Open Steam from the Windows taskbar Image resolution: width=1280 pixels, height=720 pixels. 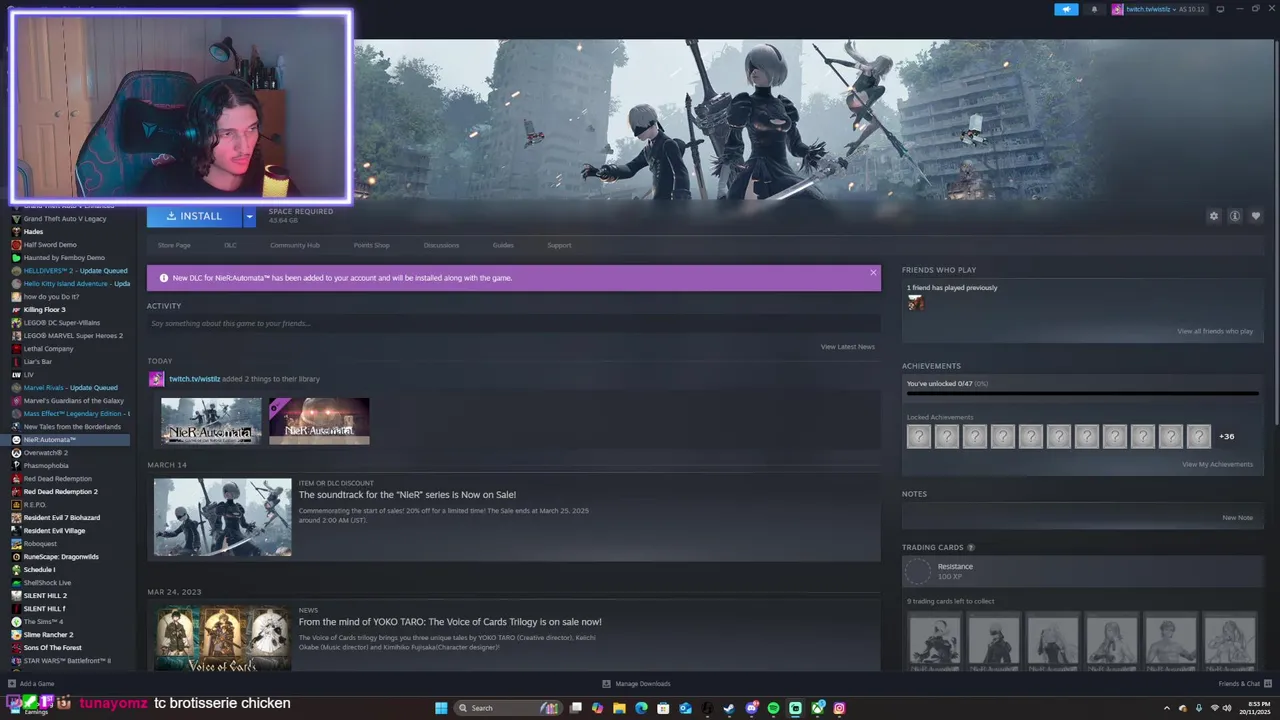[729, 708]
